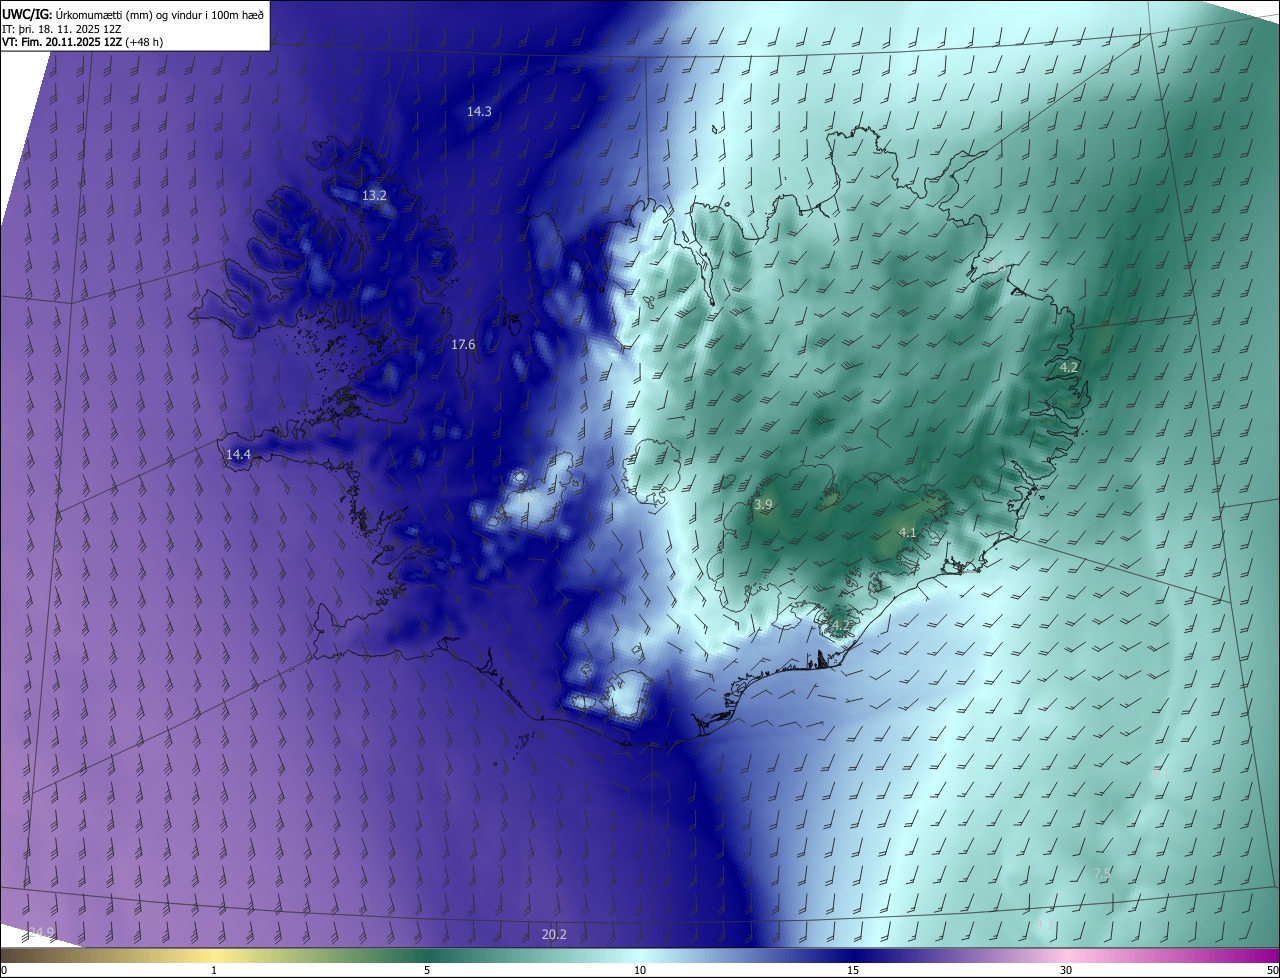This screenshot has height=978, width=1280.
Task: Click the 'UWC/IG: Úrkomumætti (mm)' title line
Action: (x=133, y=13)
